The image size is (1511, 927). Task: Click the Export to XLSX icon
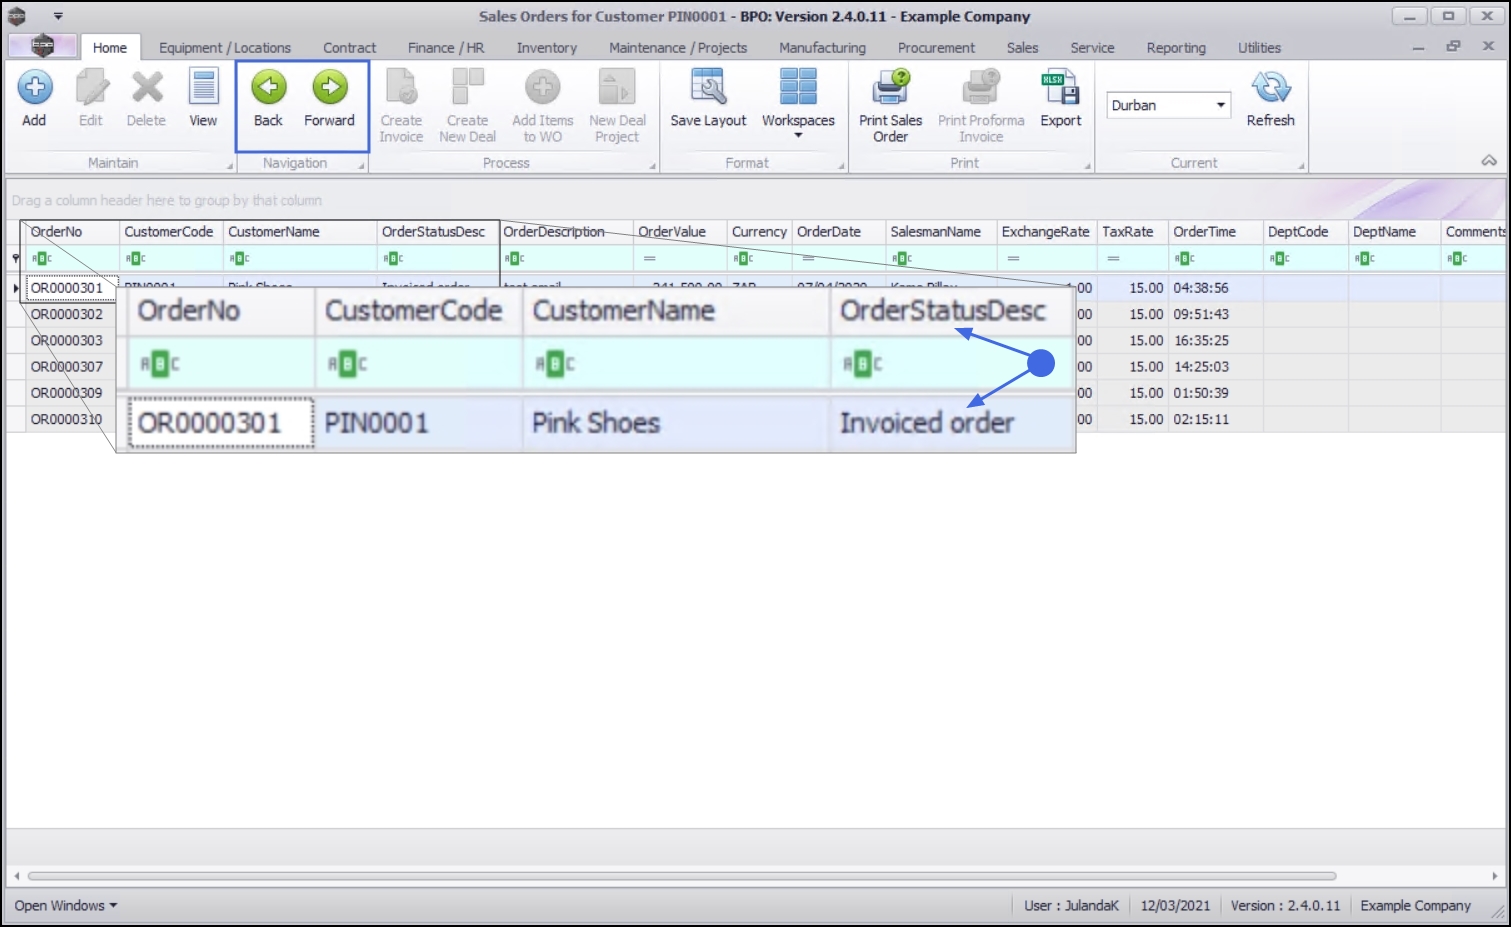[x=1060, y=88]
